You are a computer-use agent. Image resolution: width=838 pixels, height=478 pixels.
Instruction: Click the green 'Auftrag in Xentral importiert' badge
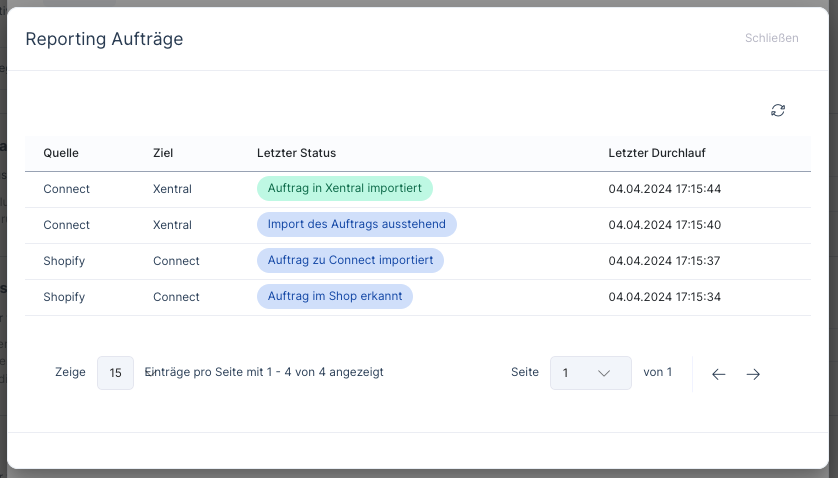344,189
